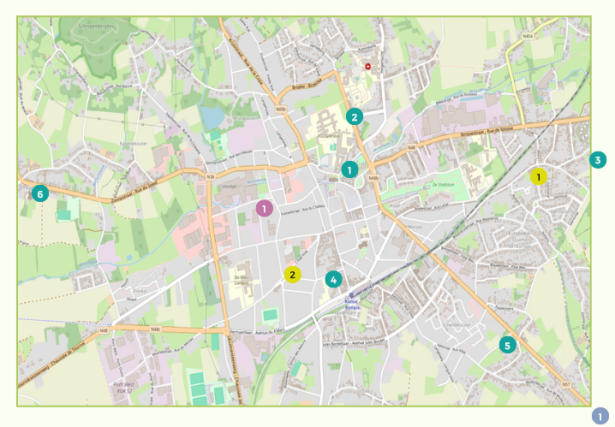Click the Ronse Renaix train station icon
This screenshot has height=427, width=615.
pyautogui.click(x=351, y=294)
